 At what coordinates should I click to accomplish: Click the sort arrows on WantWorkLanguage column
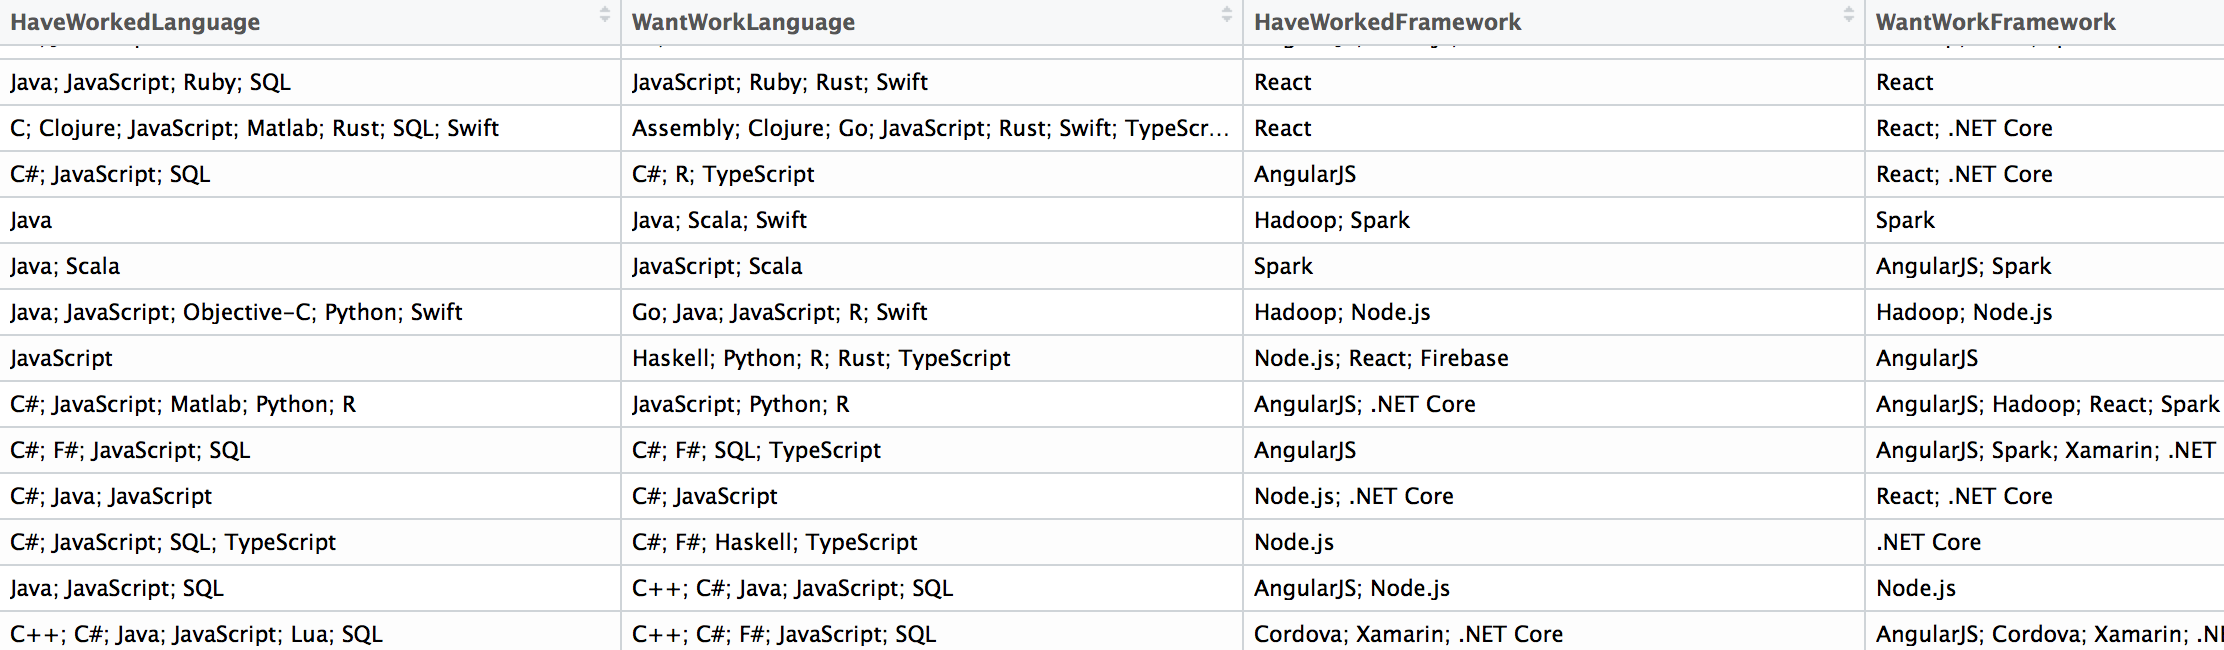tap(1226, 16)
